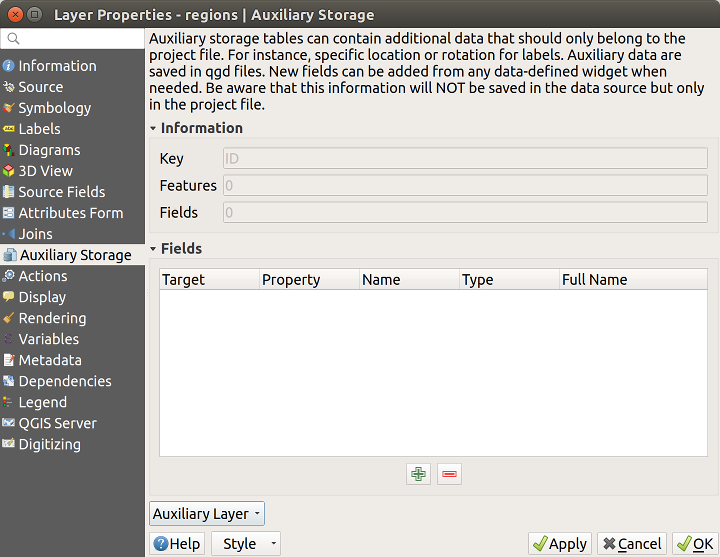Image resolution: width=720 pixels, height=557 pixels.
Task: Open the Joins section
Action: pyautogui.click(x=35, y=234)
